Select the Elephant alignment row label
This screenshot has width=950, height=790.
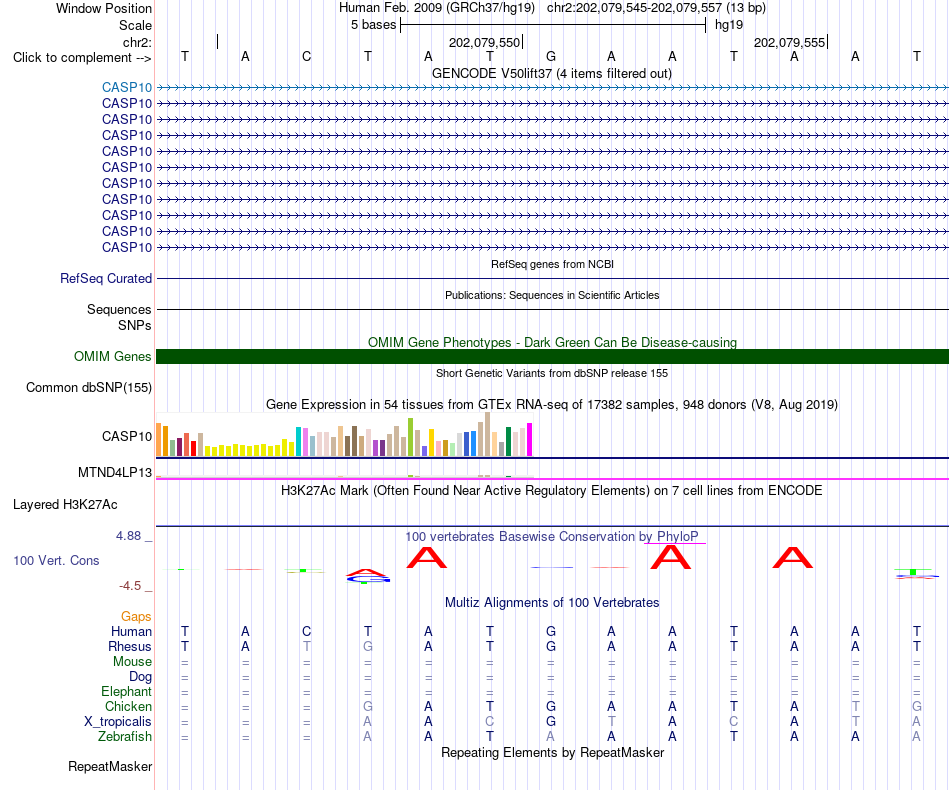(x=126, y=692)
